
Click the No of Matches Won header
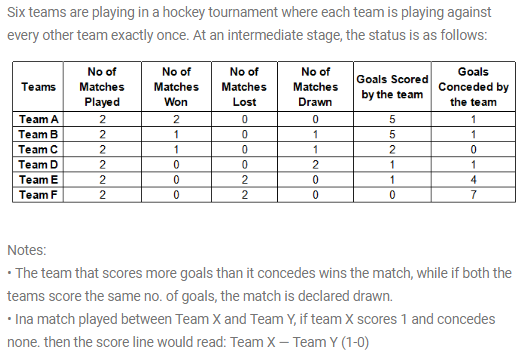click(176, 87)
